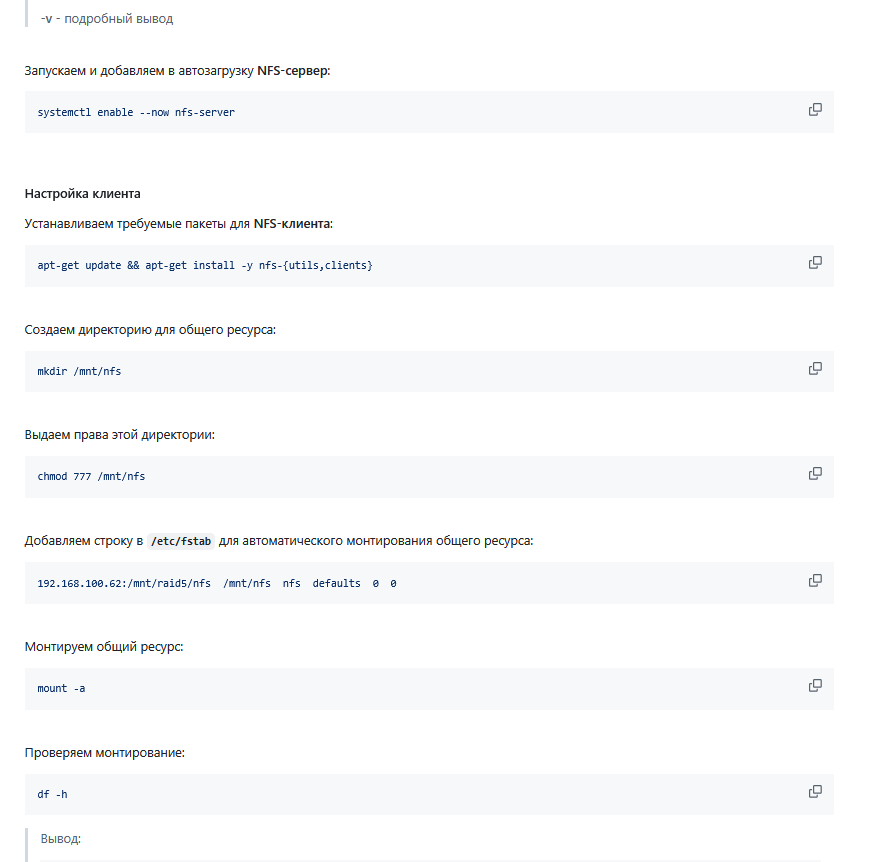Viewport: 881px width, 862px height.
Task: Copy the chmod 777 command
Action: pyautogui.click(x=815, y=474)
